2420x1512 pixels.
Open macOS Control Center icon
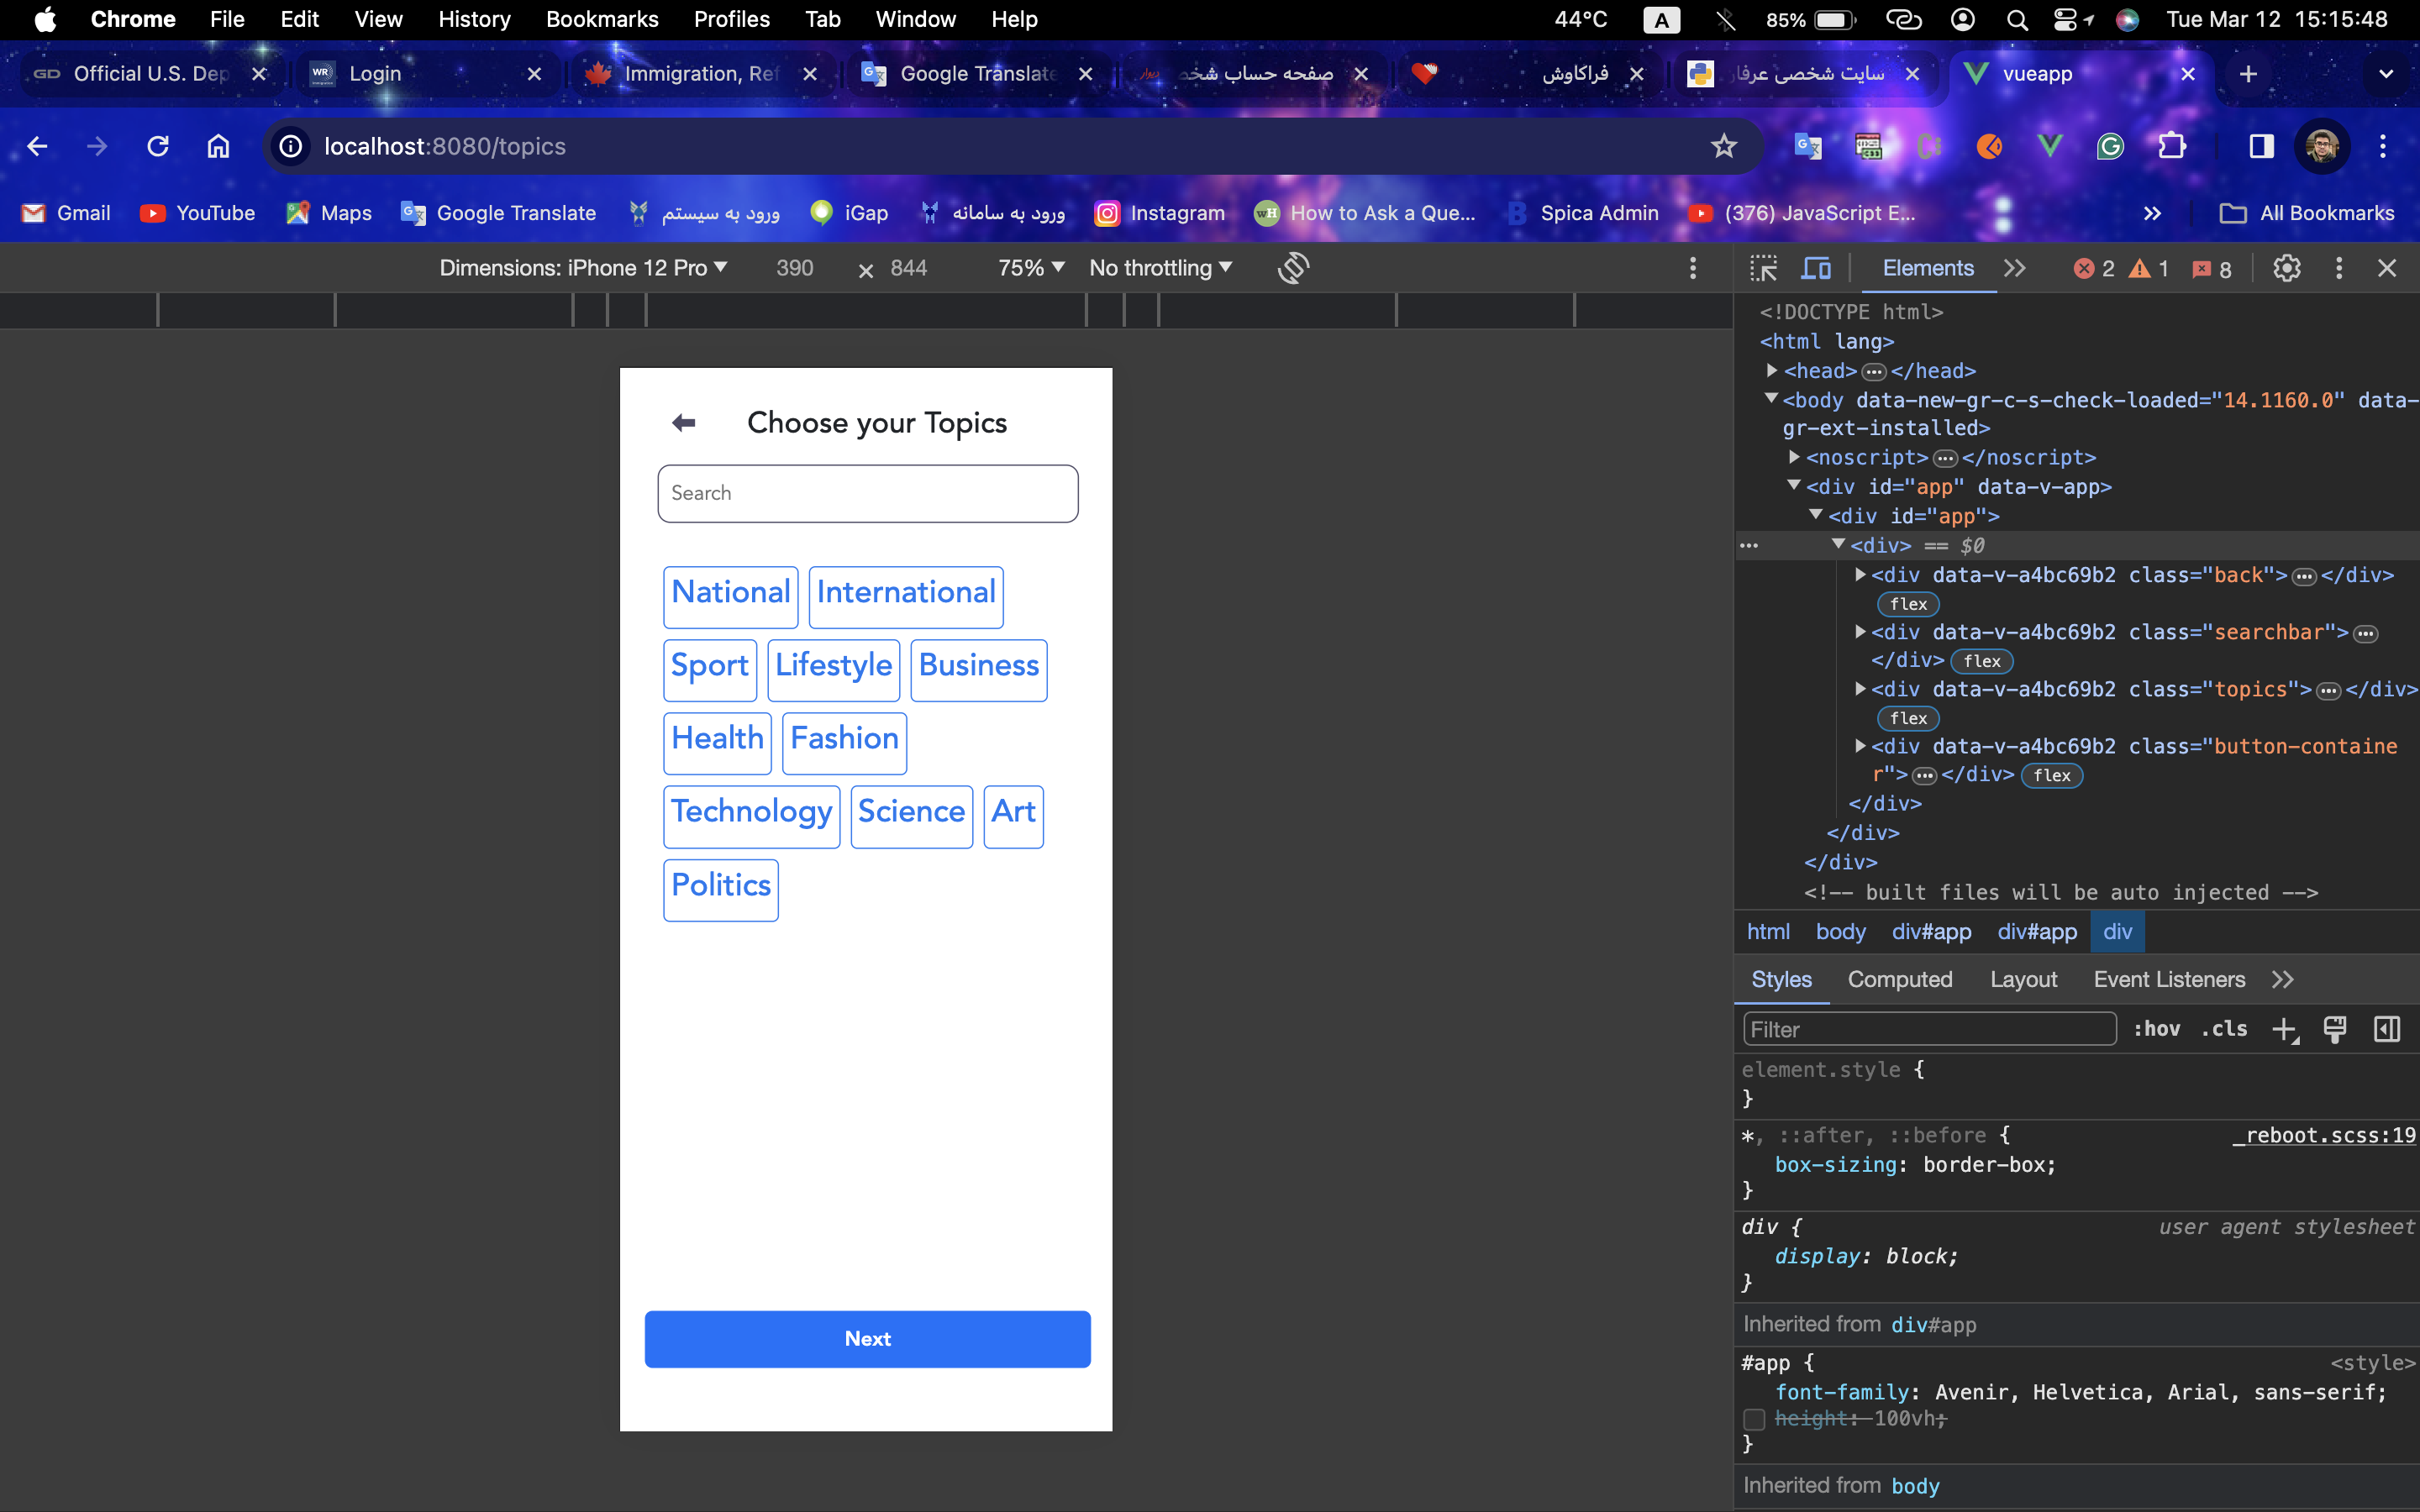tap(2064, 19)
